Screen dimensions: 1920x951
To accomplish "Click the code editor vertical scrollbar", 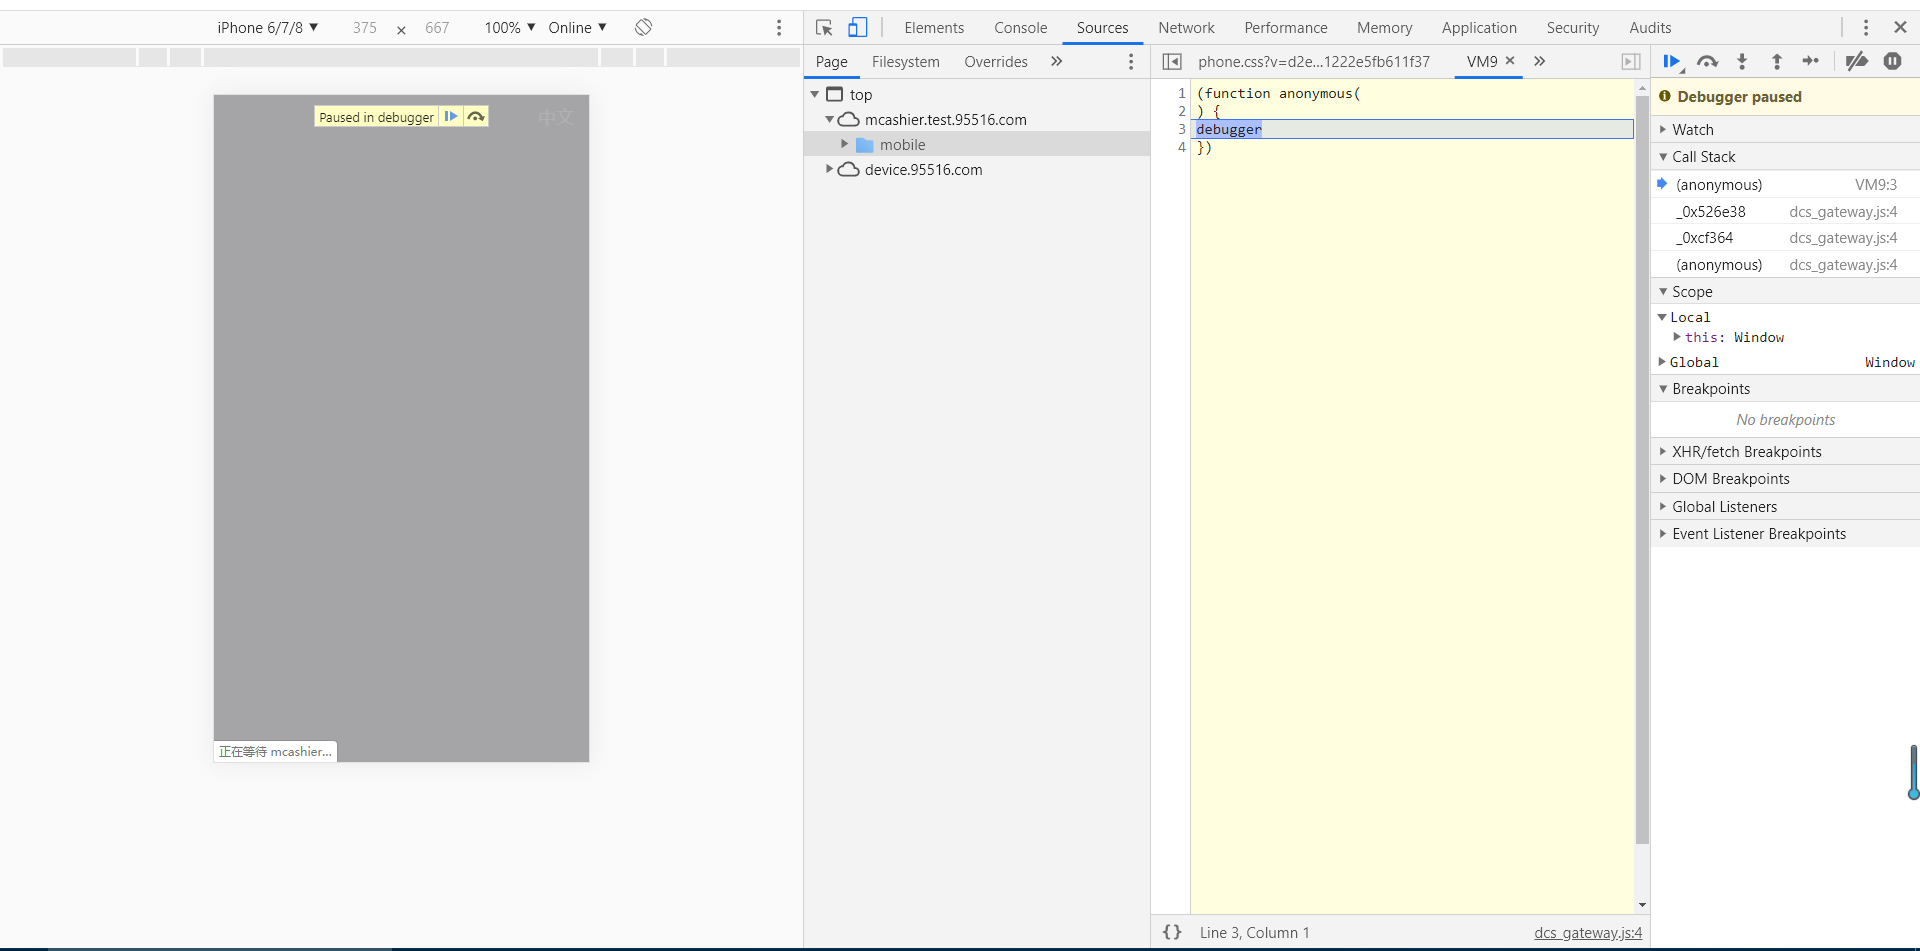I will coord(1642,470).
